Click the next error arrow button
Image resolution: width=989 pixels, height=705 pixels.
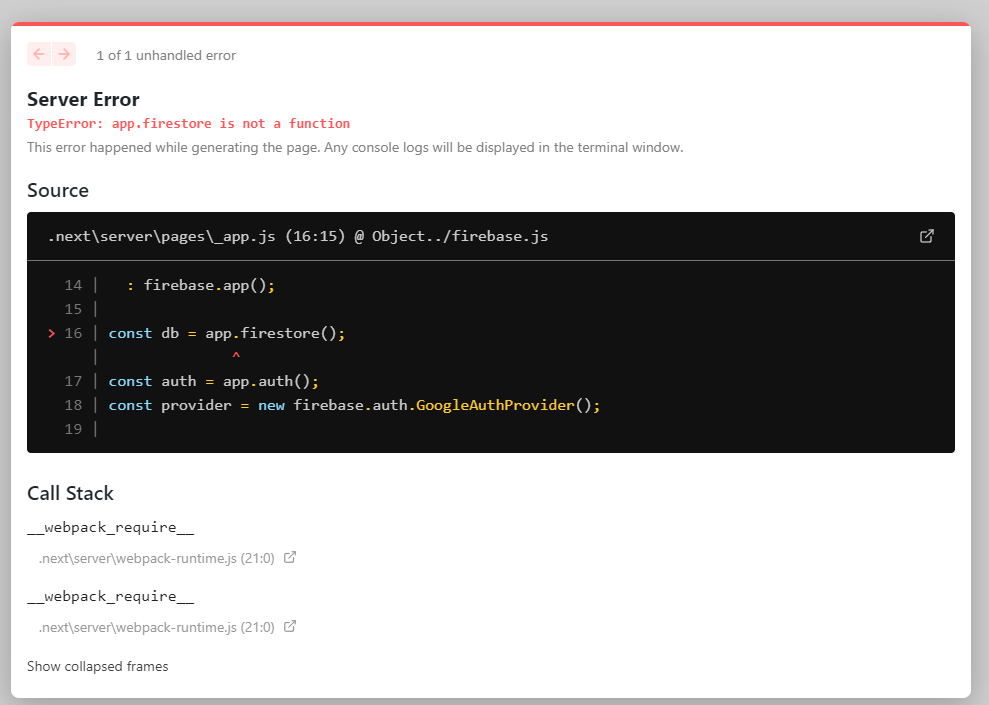64,55
